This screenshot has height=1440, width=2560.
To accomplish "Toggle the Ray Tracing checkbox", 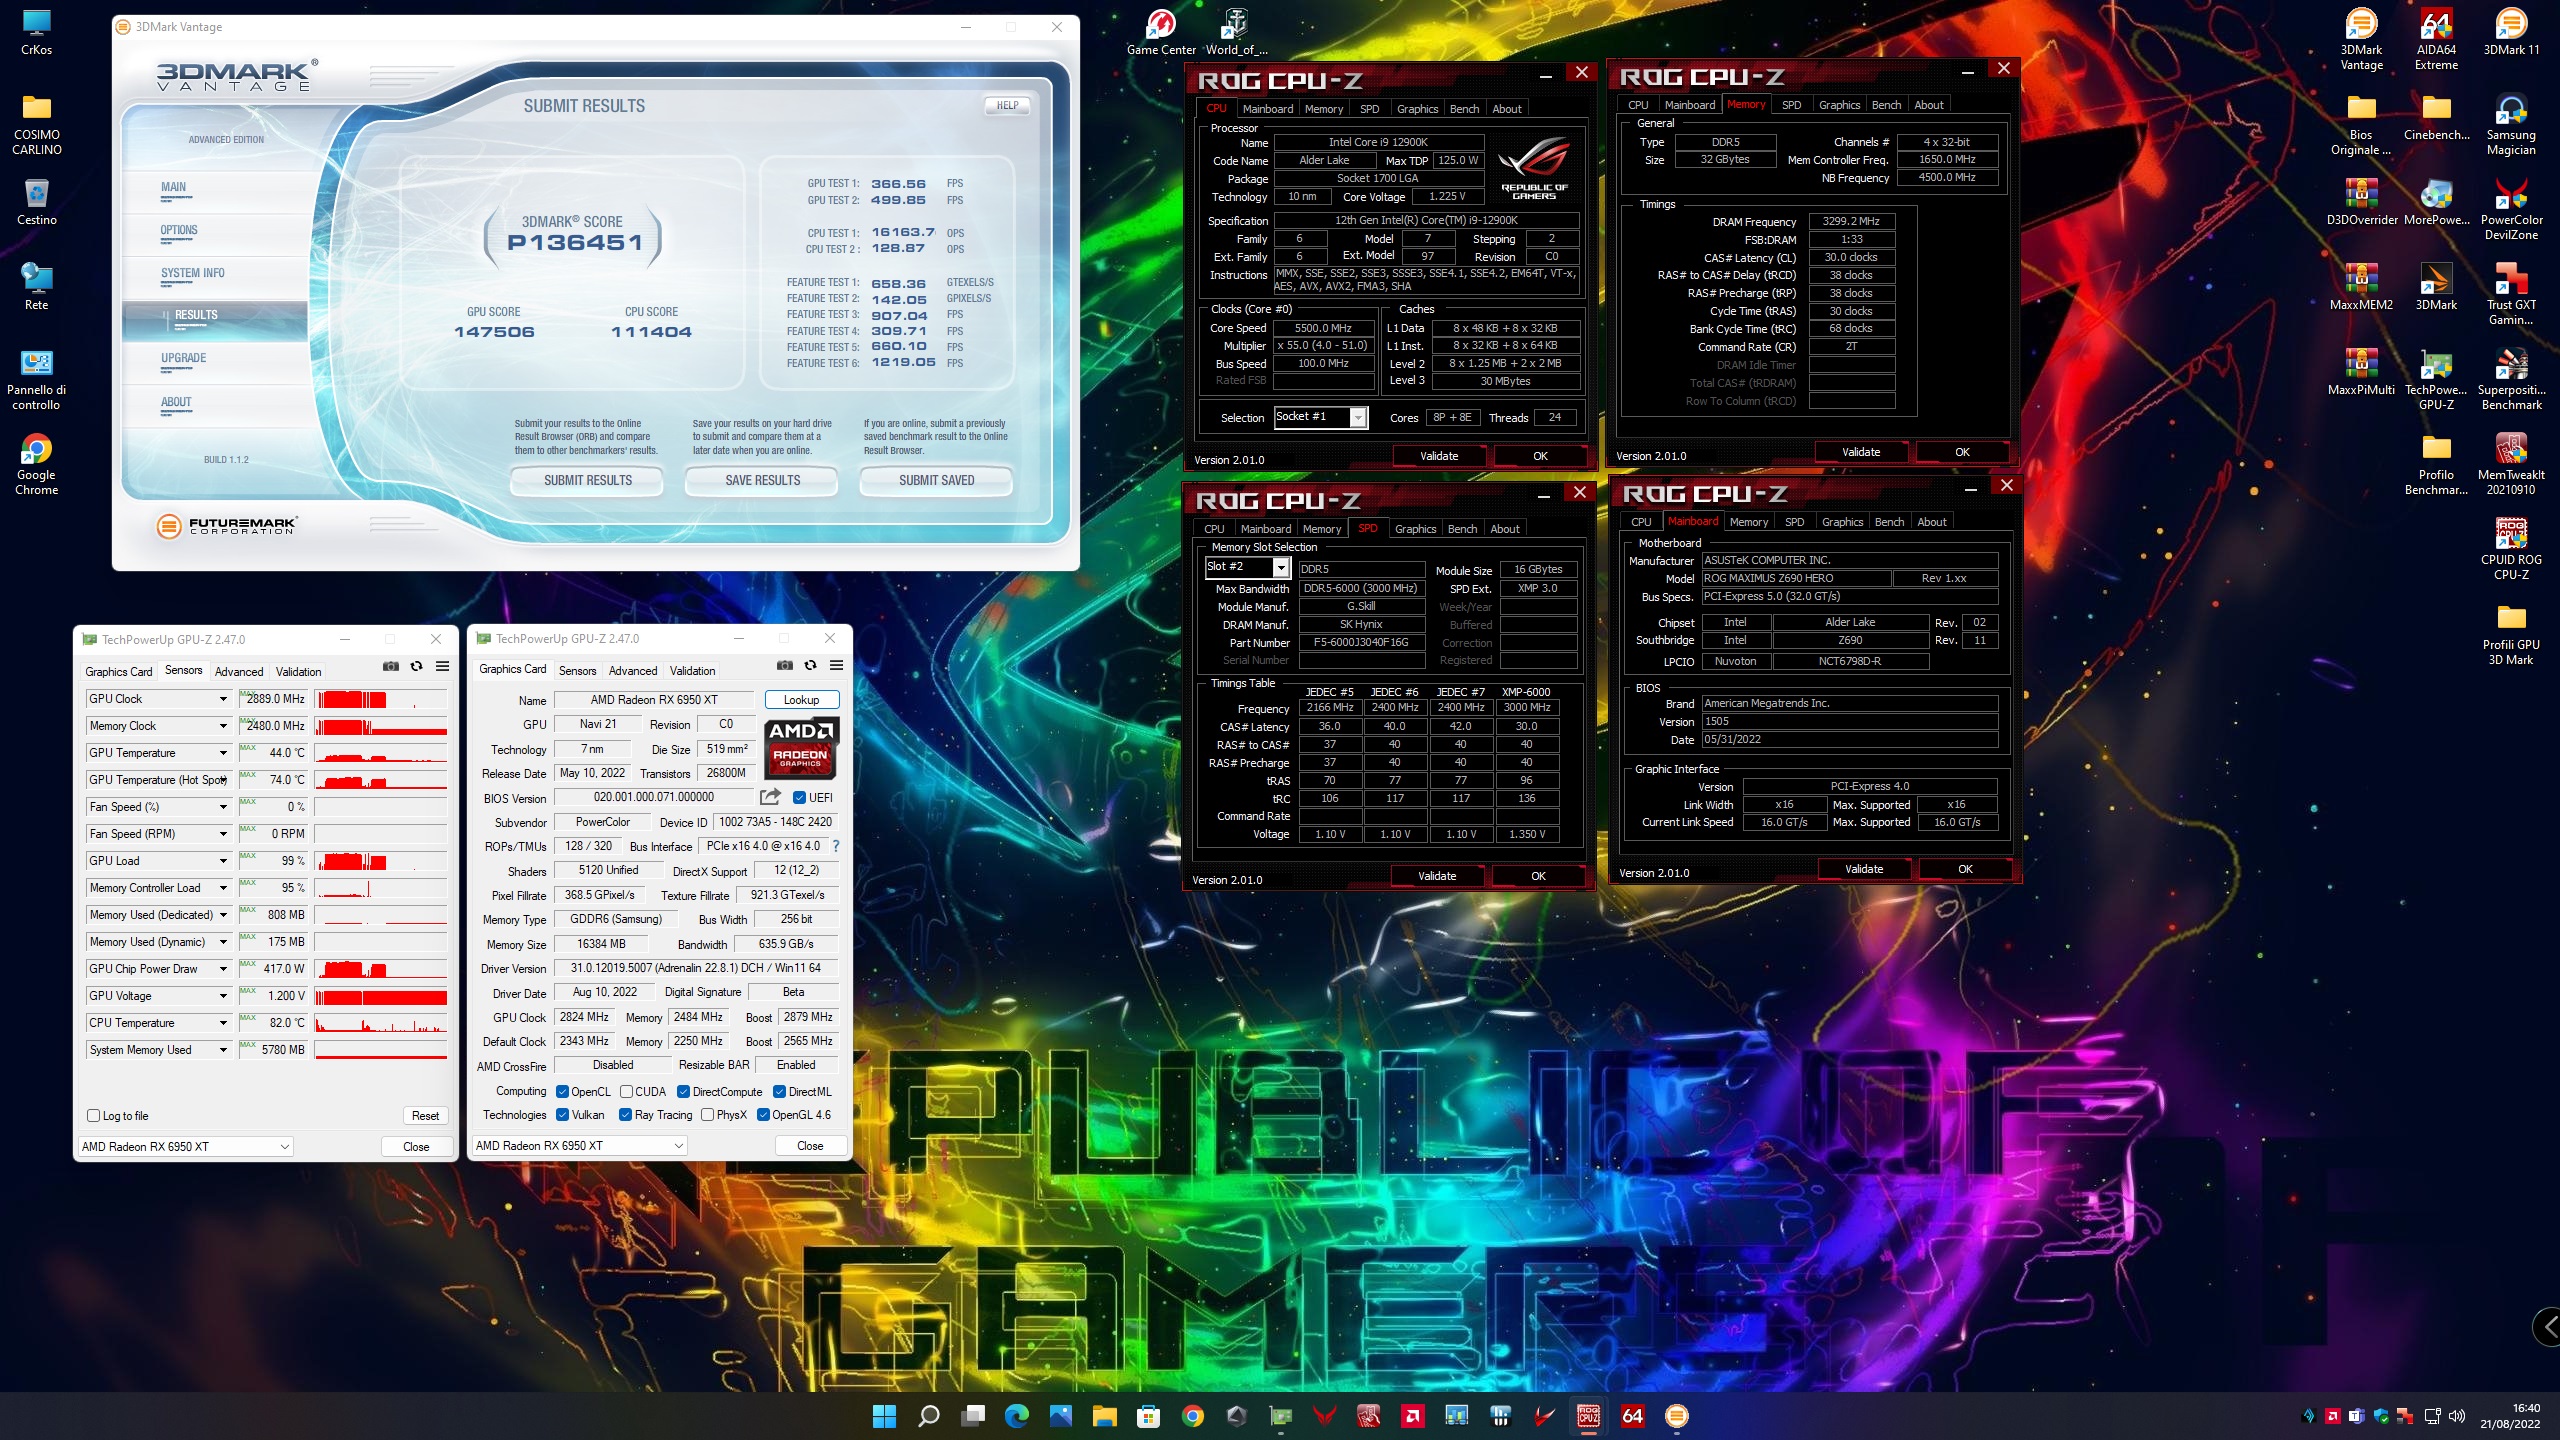I will [x=625, y=1115].
